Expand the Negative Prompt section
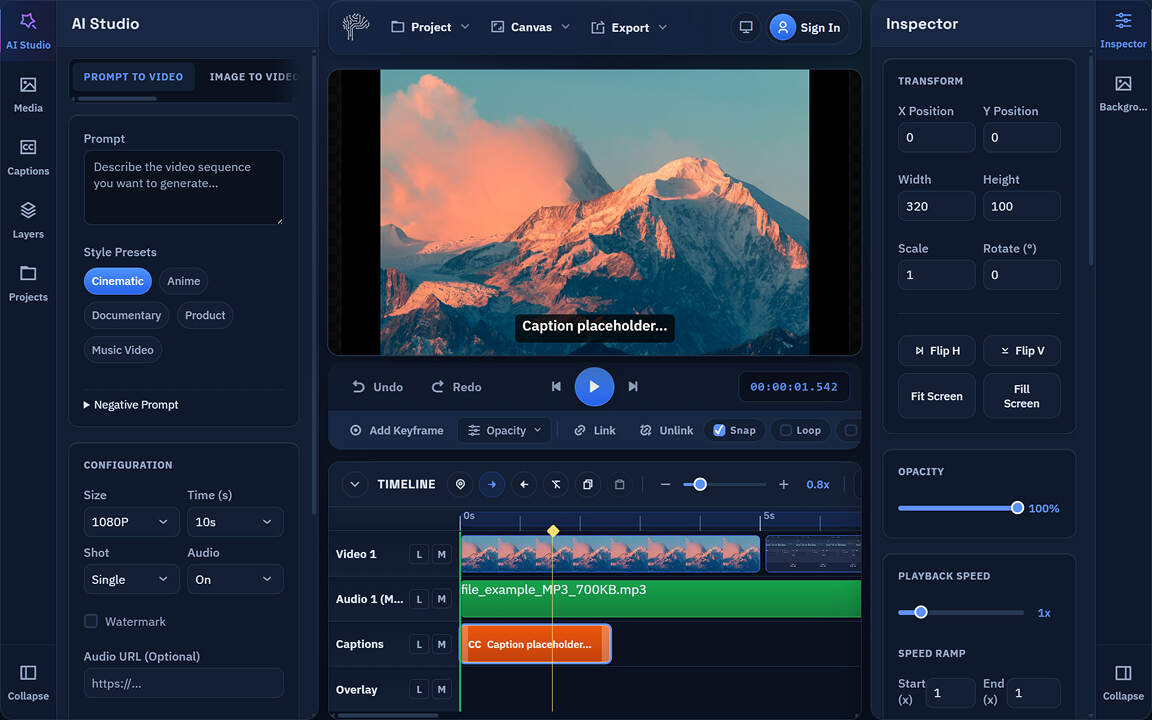 130,404
